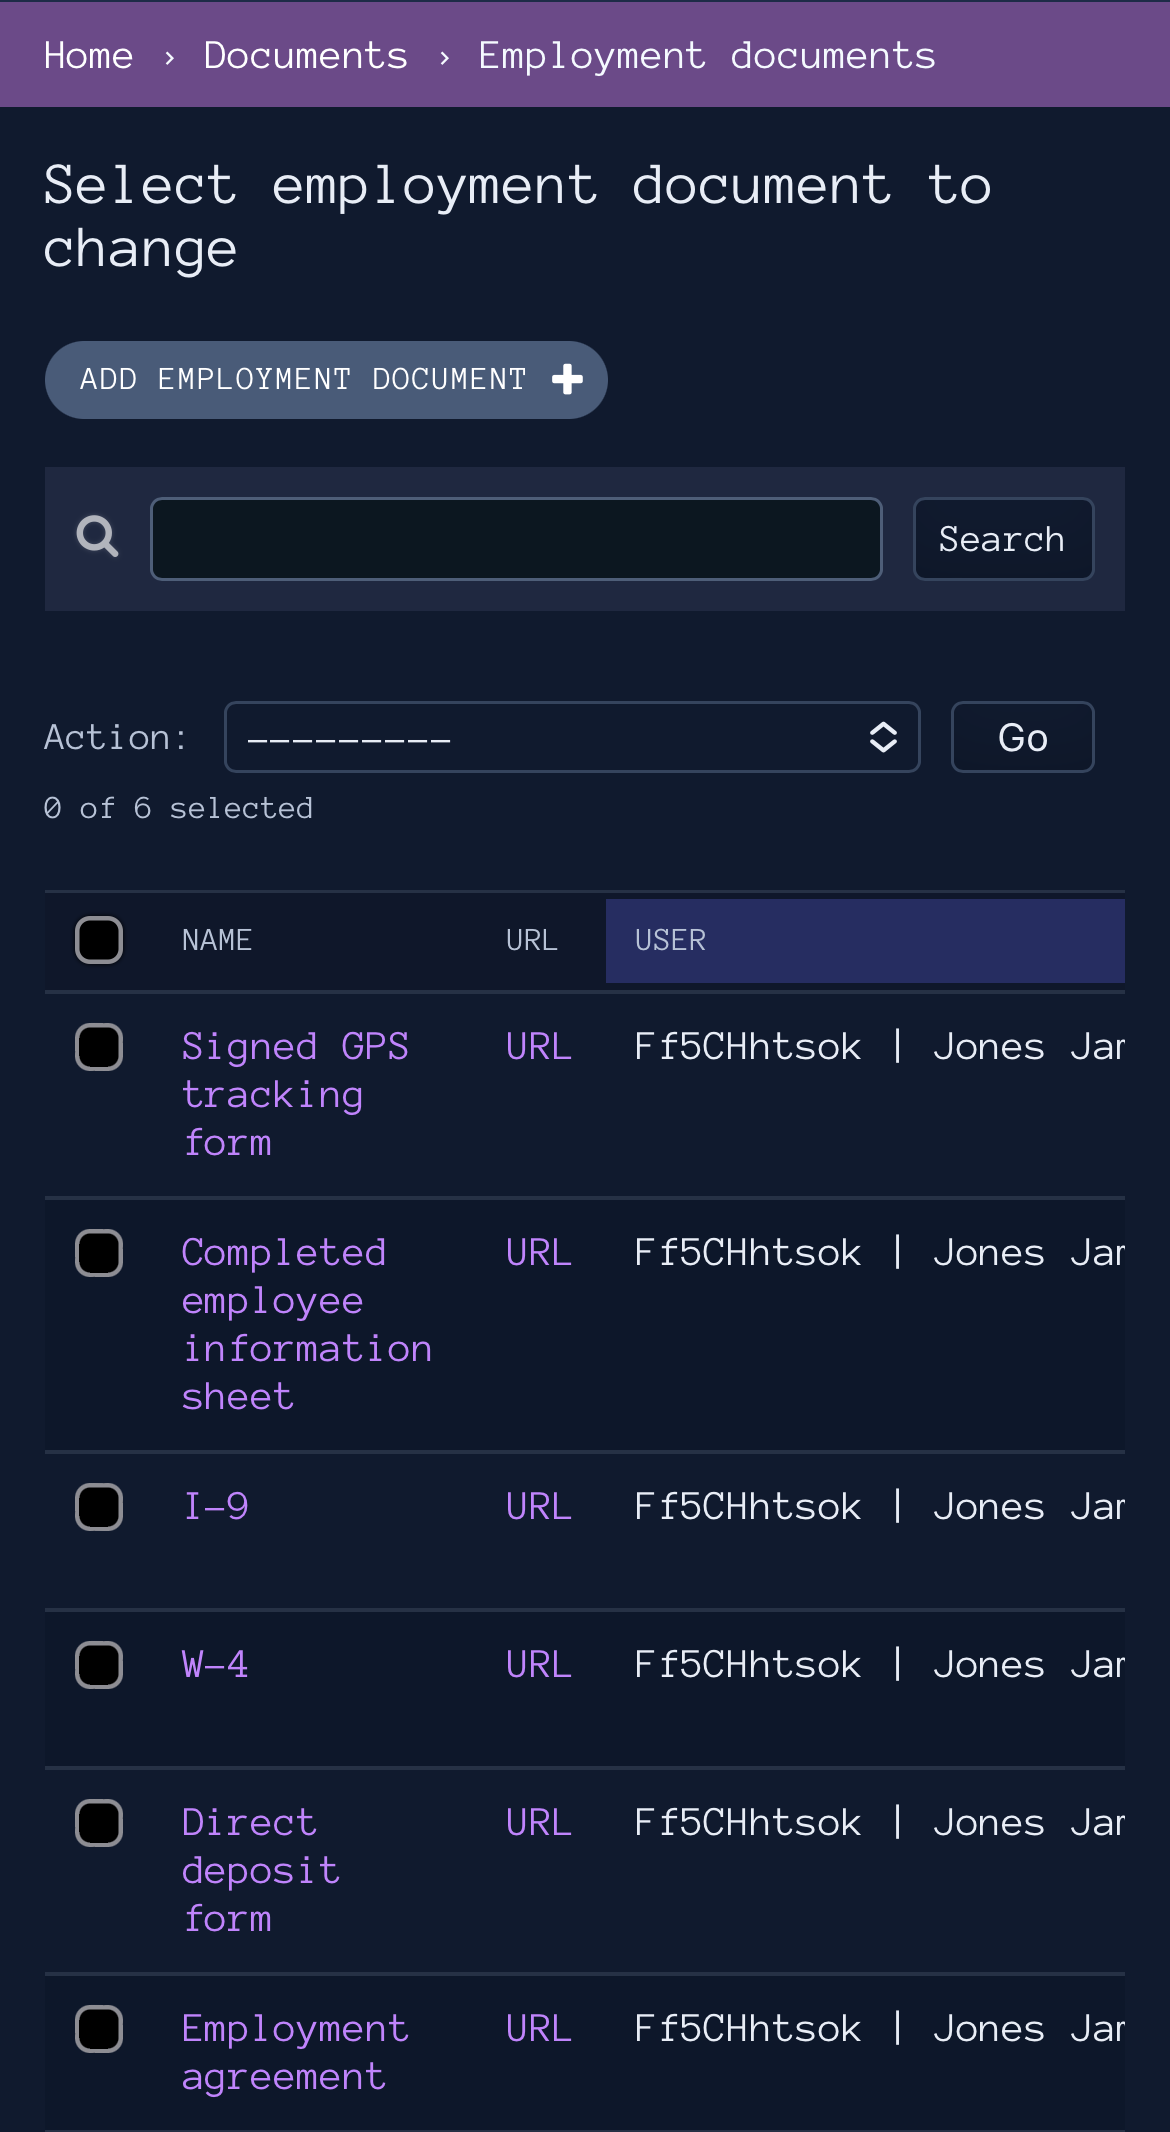Image resolution: width=1170 pixels, height=2132 pixels.
Task: Click the Search button
Action: click(1003, 539)
